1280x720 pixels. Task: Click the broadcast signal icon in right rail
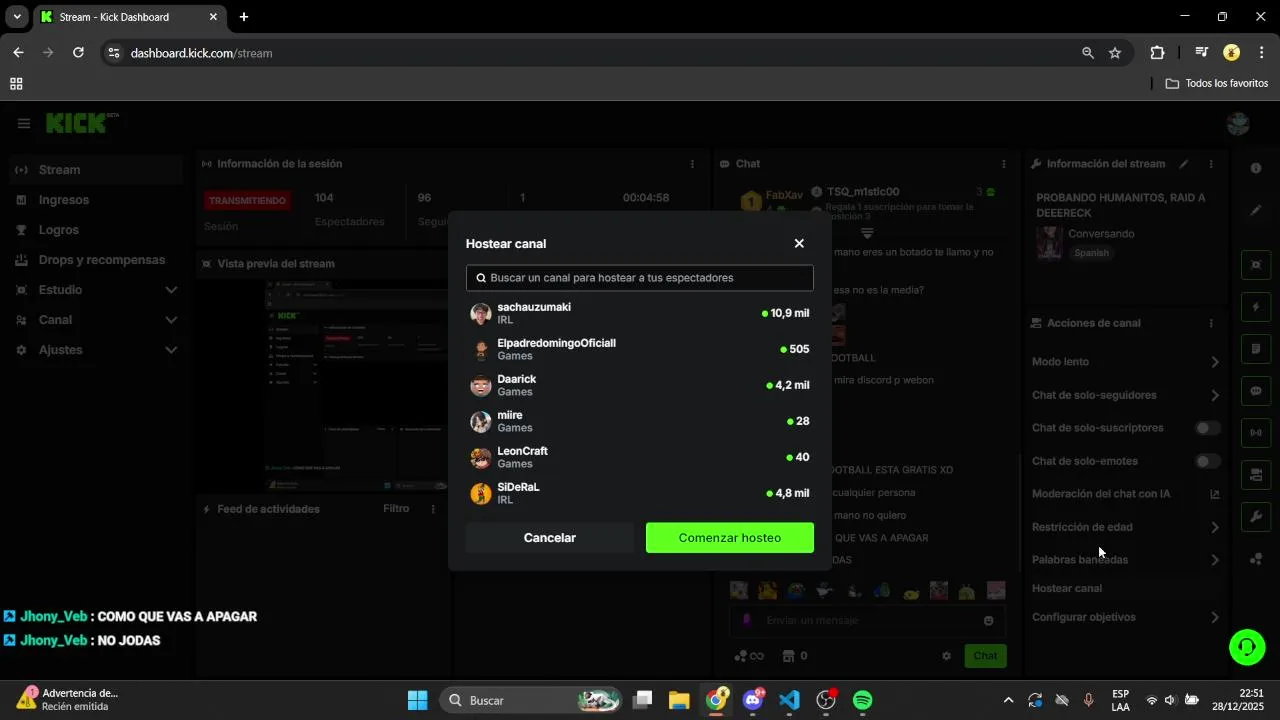coord(1256,433)
